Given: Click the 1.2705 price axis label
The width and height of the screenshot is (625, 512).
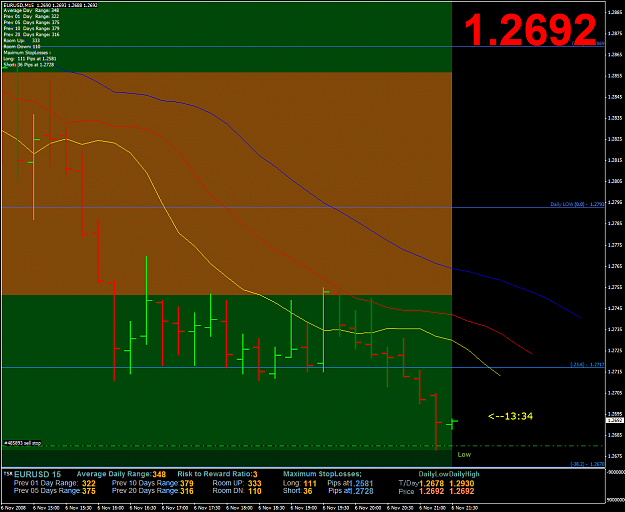Looking at the screenshot, I should pos(615,392).
